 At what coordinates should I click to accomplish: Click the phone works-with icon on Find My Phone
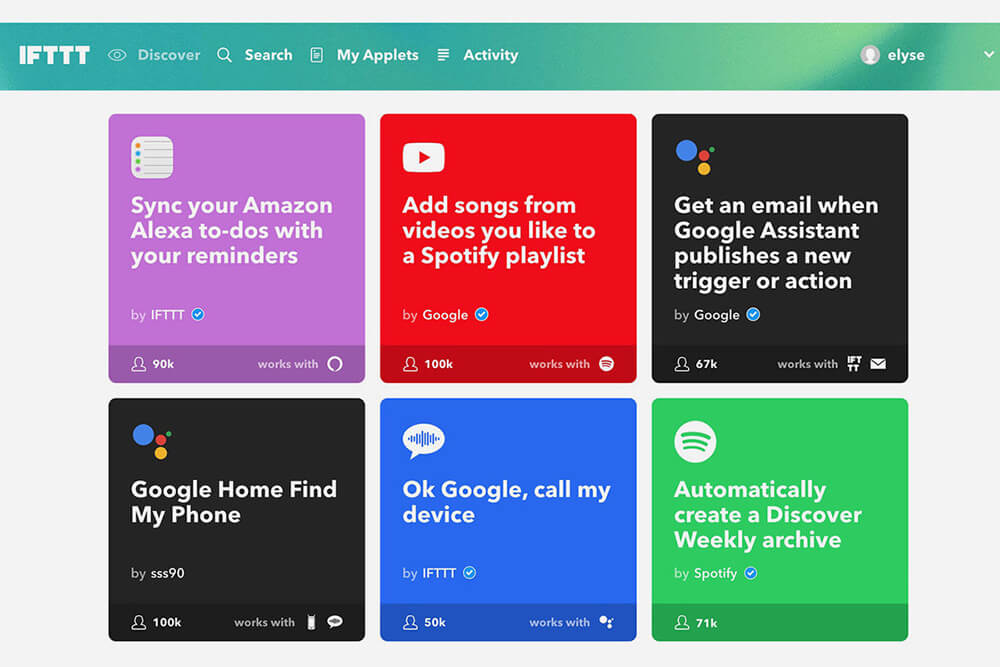(x=312, y=622)
